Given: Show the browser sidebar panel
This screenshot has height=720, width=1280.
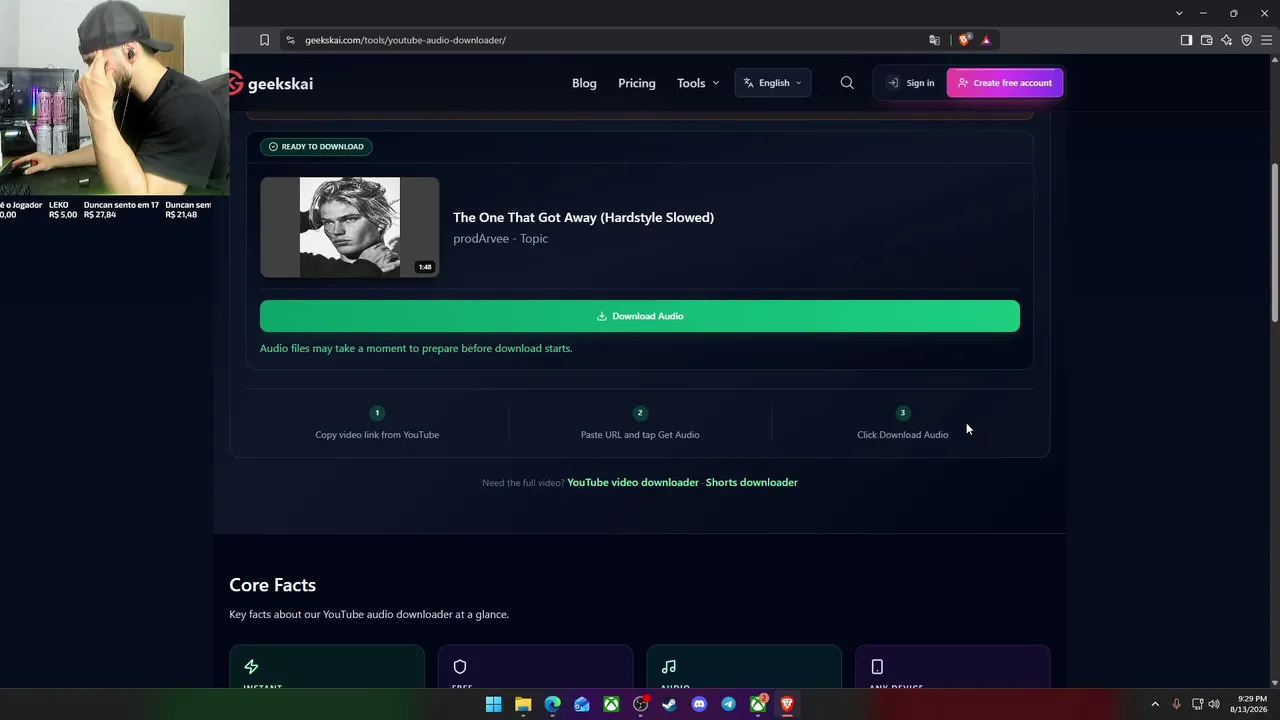Looking at the screenshot, I should (x=1186, y=40).
